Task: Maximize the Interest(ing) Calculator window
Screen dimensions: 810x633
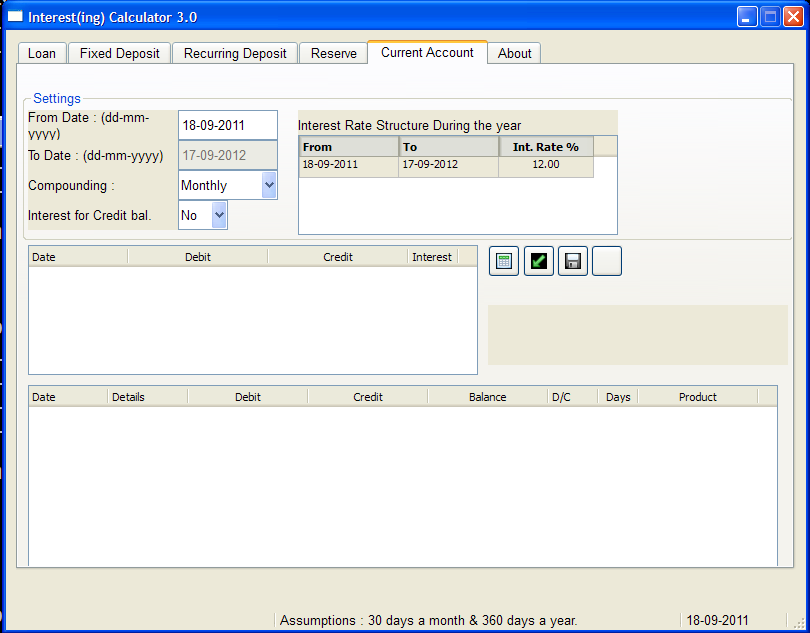Action: pos(771,17)
